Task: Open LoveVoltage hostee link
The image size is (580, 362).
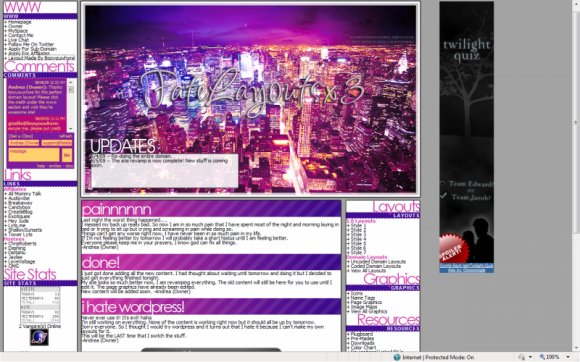Action: point(21,262)
